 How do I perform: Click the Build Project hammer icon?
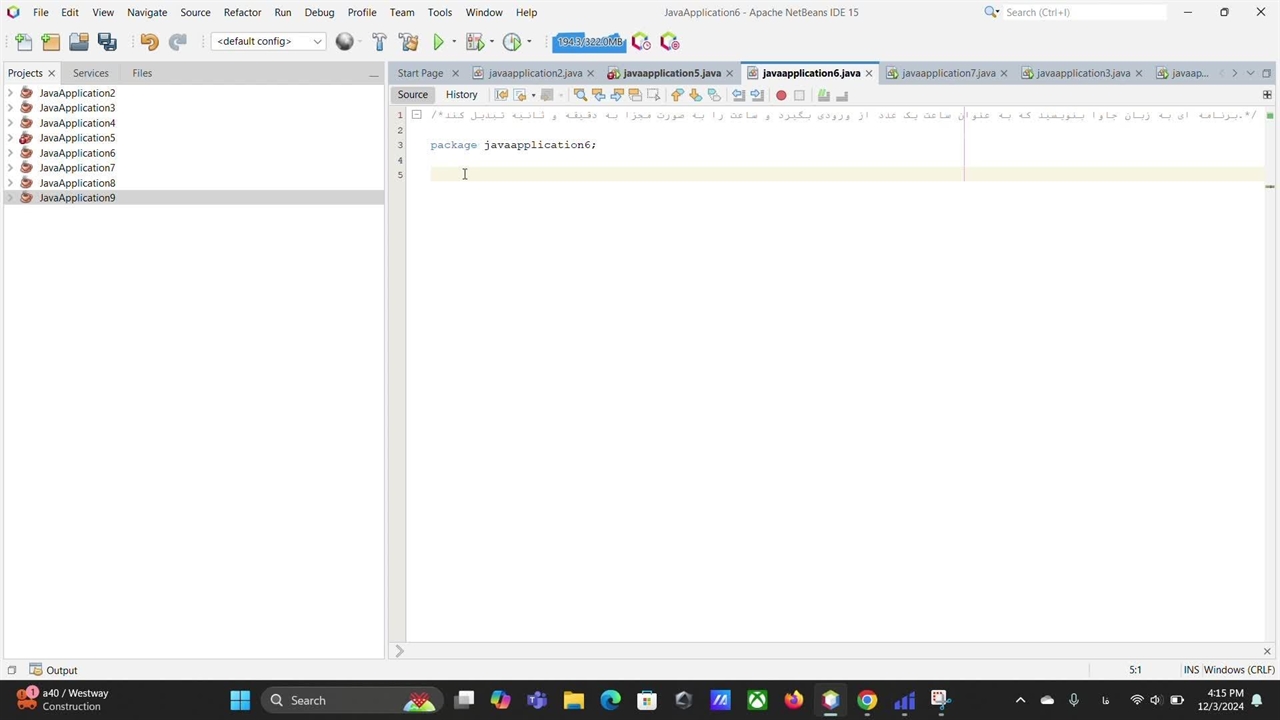pos(379,42)
